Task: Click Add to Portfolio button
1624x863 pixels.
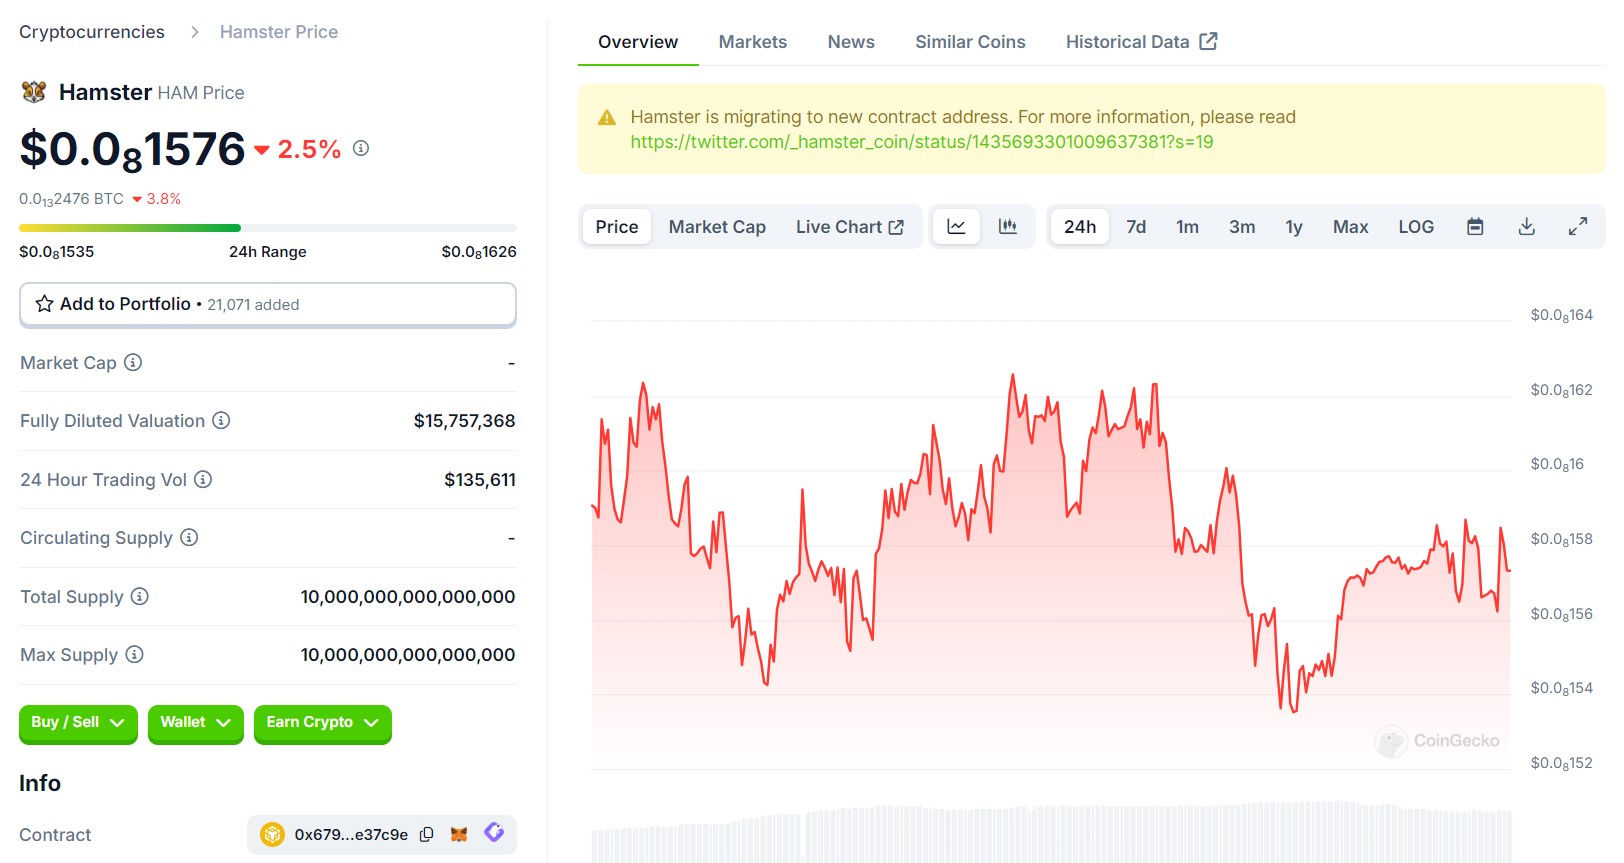Action: [x=268, y=304]
